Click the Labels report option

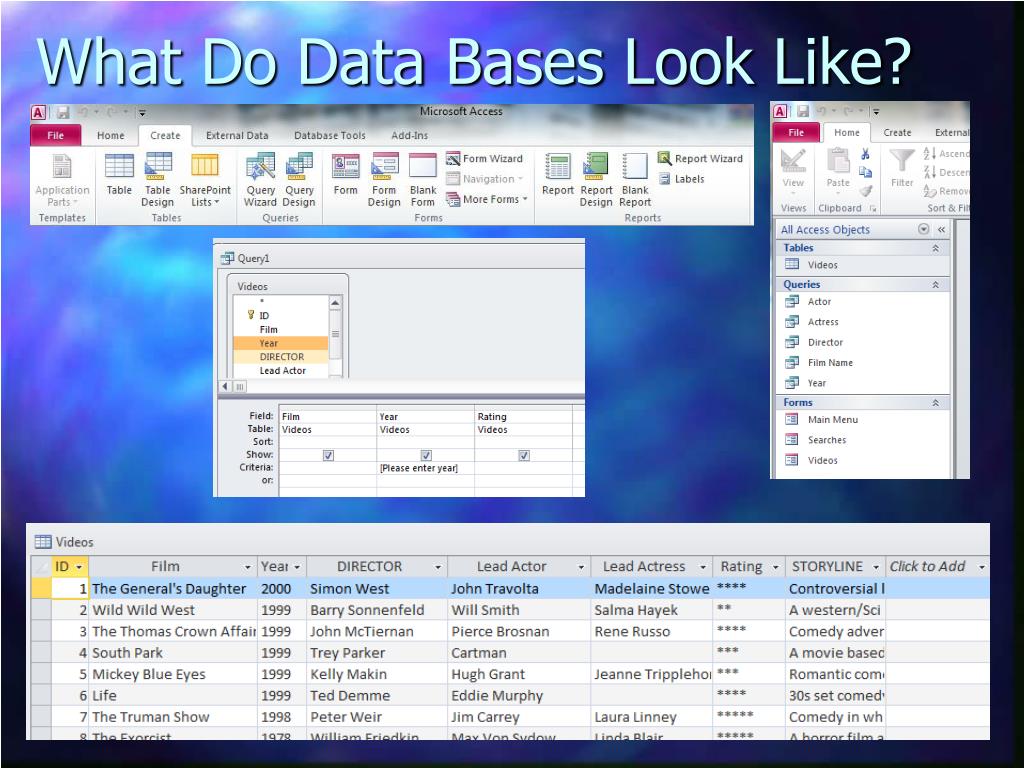pyautogui.click(x=681, y=179)
